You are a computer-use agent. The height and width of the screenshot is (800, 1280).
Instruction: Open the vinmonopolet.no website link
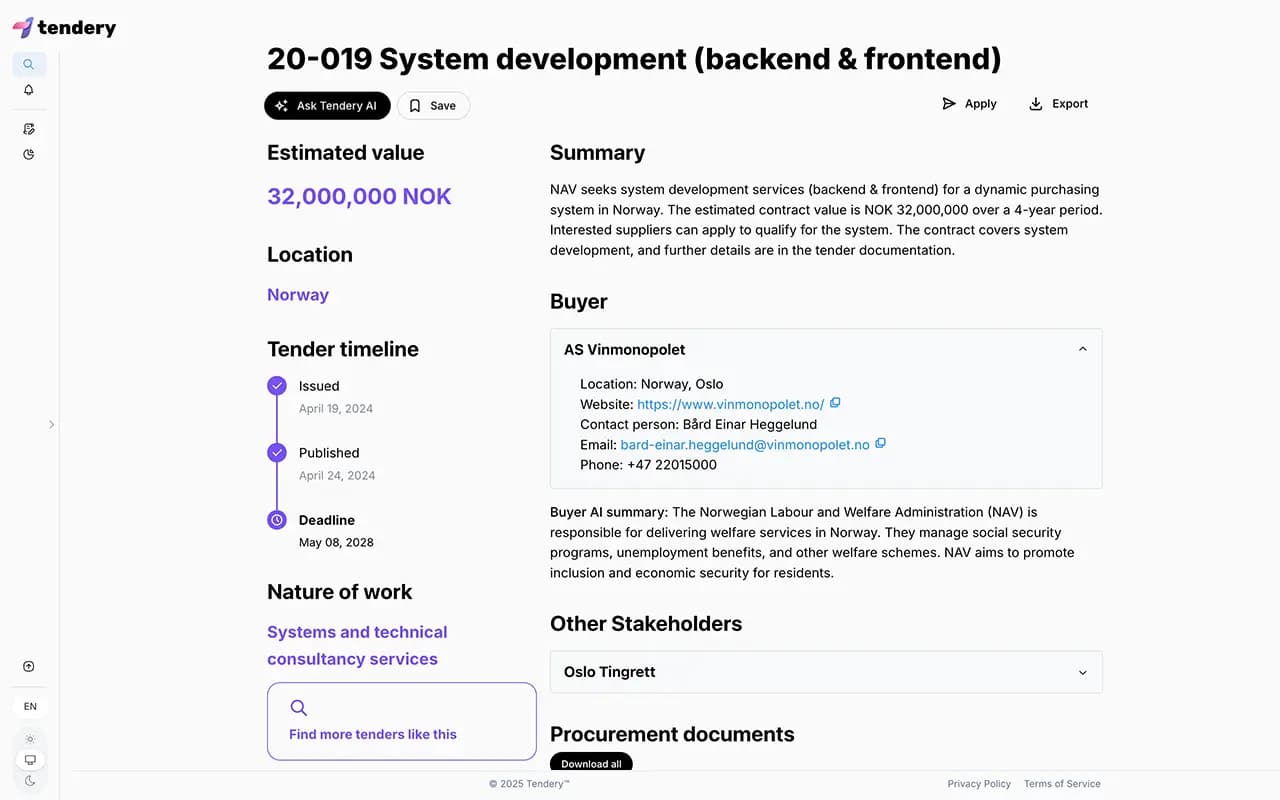(x=730, y=404)
